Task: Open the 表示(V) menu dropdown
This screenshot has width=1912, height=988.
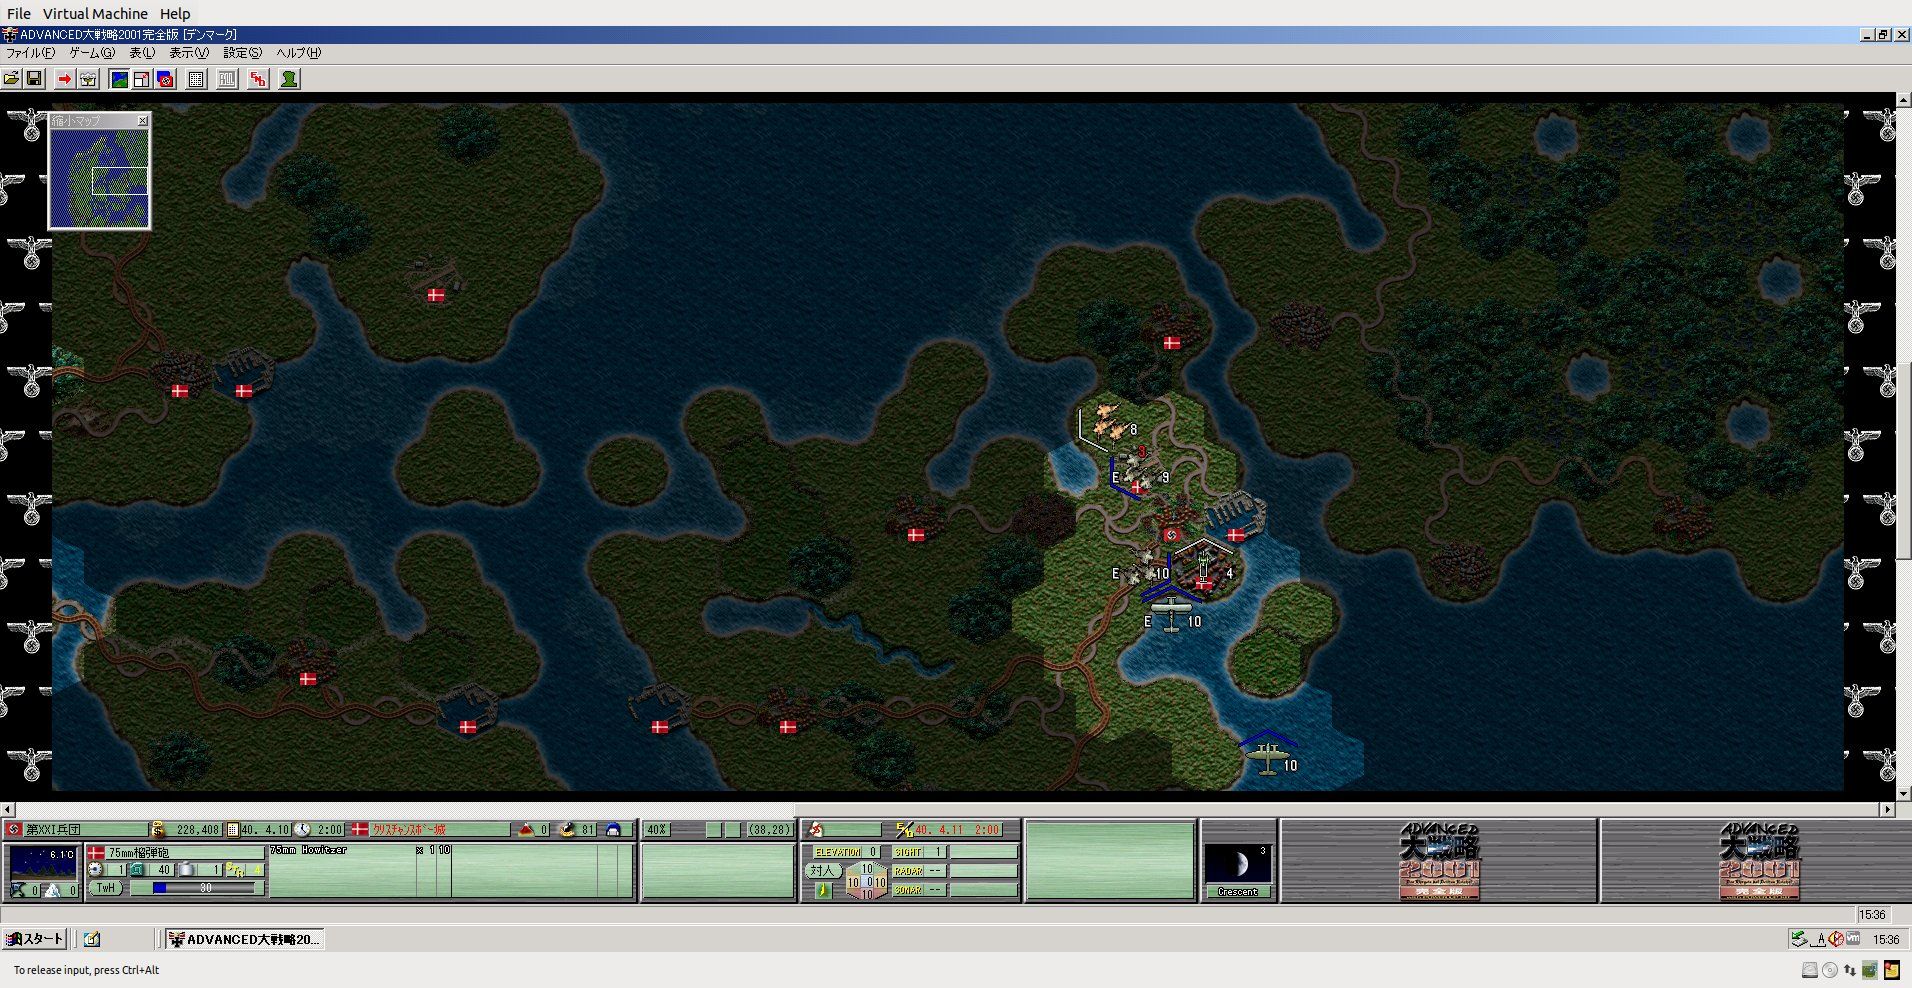Action: point(188,53)
